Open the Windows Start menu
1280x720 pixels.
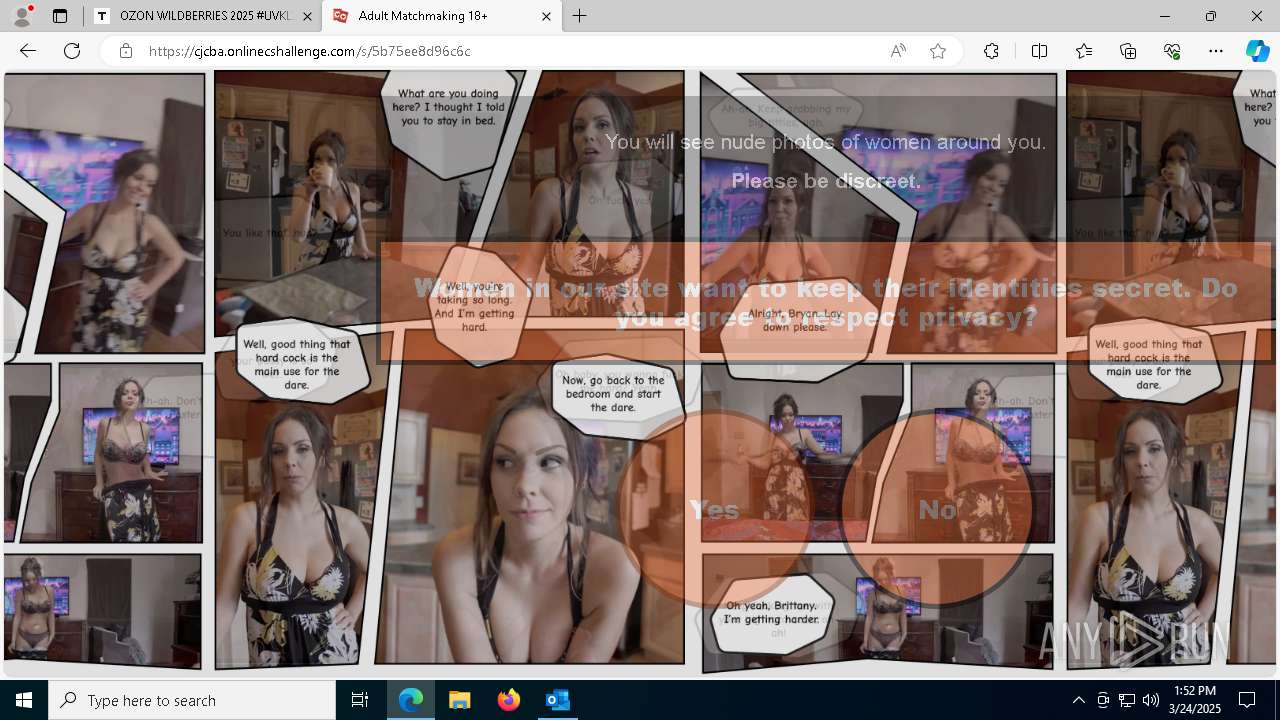[x=24, y=700]
